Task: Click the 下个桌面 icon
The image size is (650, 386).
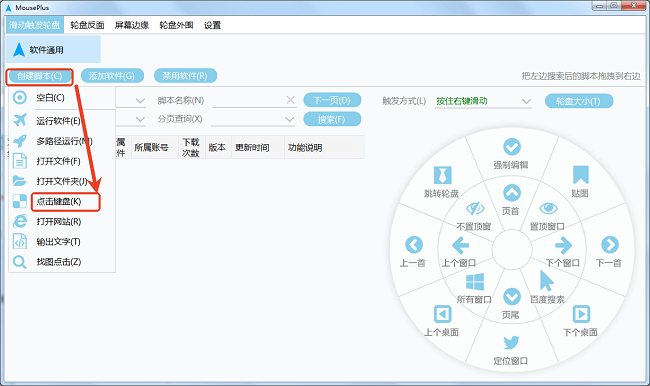Action: (x=581, y=314)
